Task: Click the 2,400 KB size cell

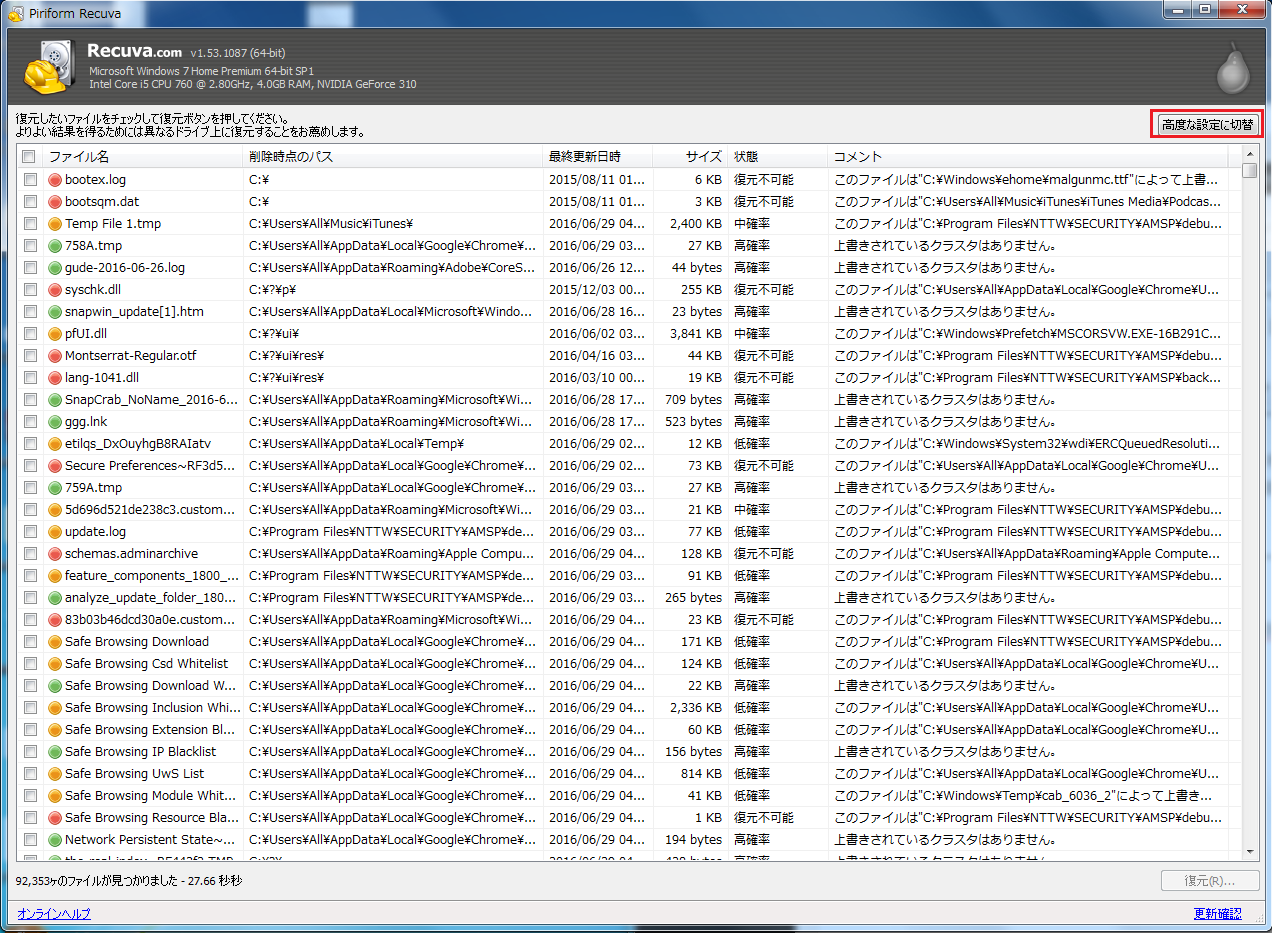Action: (695, 224)
